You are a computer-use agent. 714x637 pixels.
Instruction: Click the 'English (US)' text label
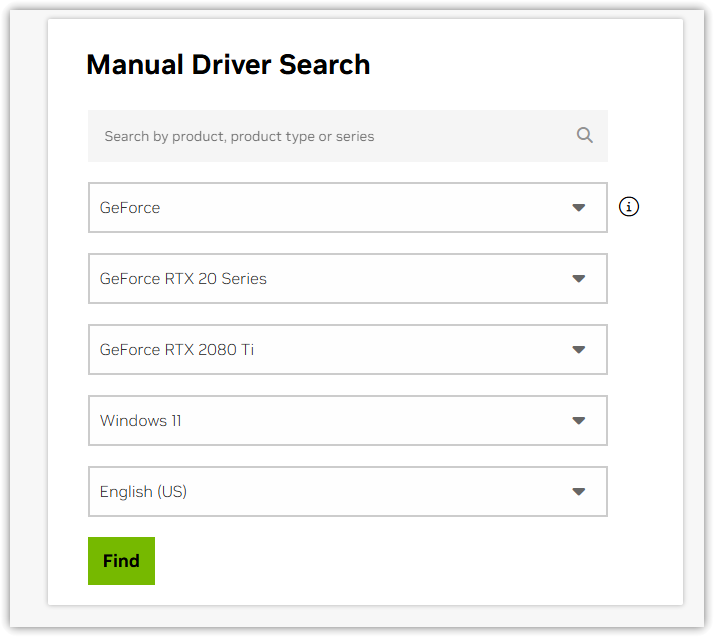(143, 492)
